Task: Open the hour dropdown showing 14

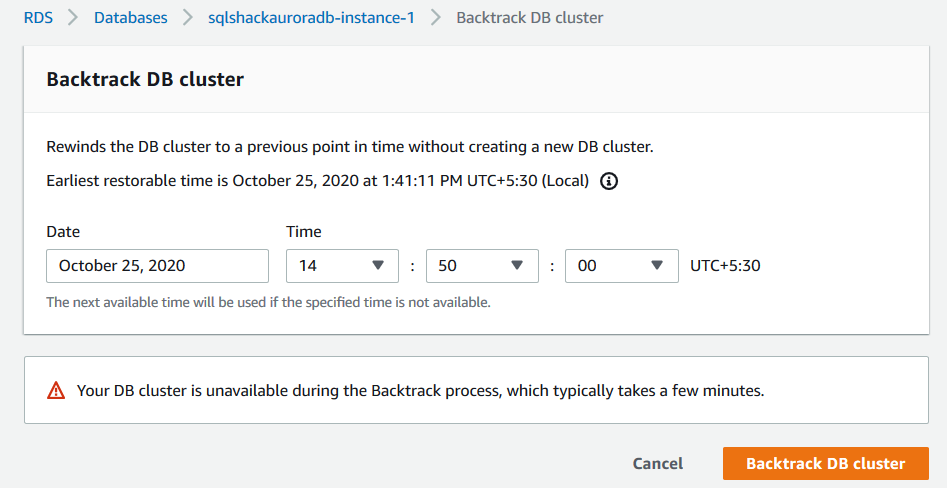Action: tap(341, 266)
